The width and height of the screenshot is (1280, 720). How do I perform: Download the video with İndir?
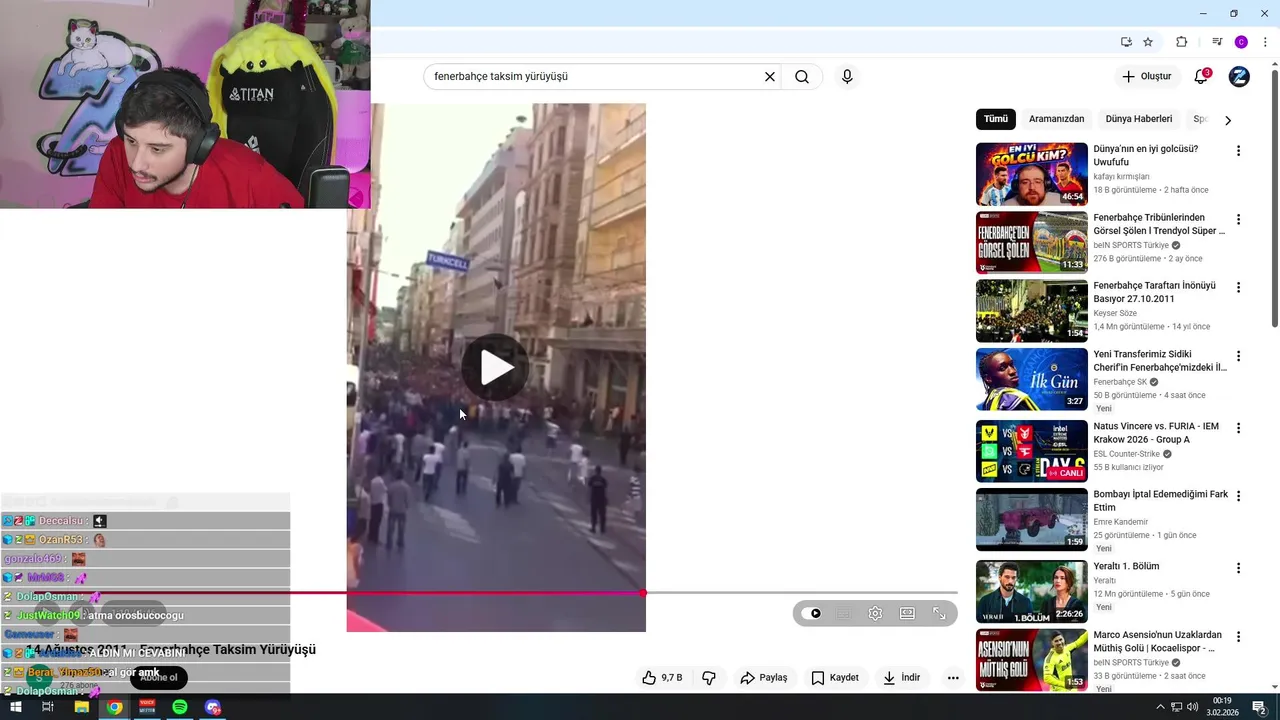point(901,678)
